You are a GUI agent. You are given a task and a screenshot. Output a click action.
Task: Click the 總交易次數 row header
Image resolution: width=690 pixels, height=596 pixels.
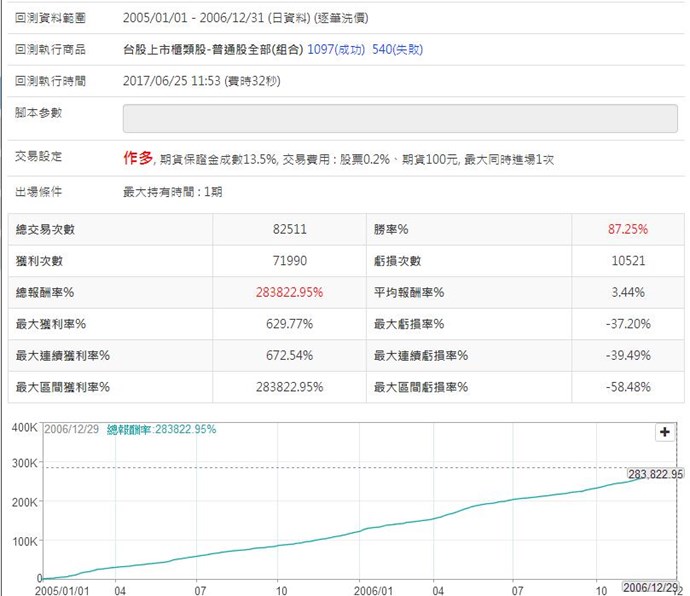point(44,230)
